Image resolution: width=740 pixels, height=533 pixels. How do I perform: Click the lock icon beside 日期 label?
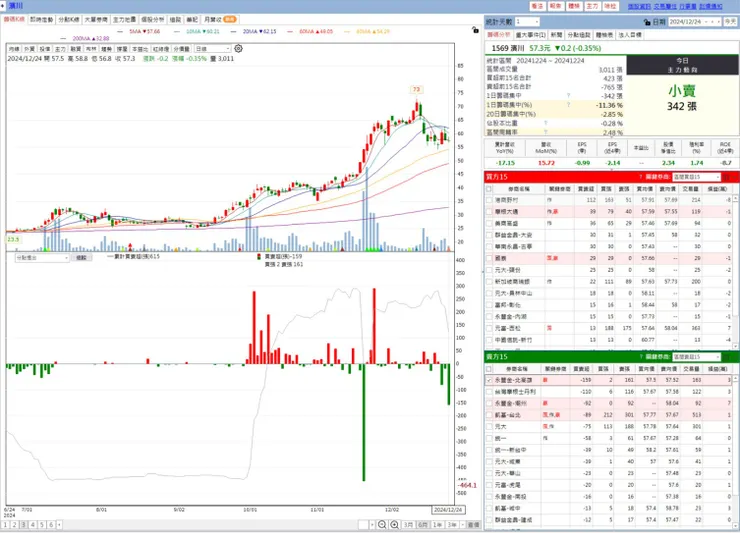tap(647, 22)
